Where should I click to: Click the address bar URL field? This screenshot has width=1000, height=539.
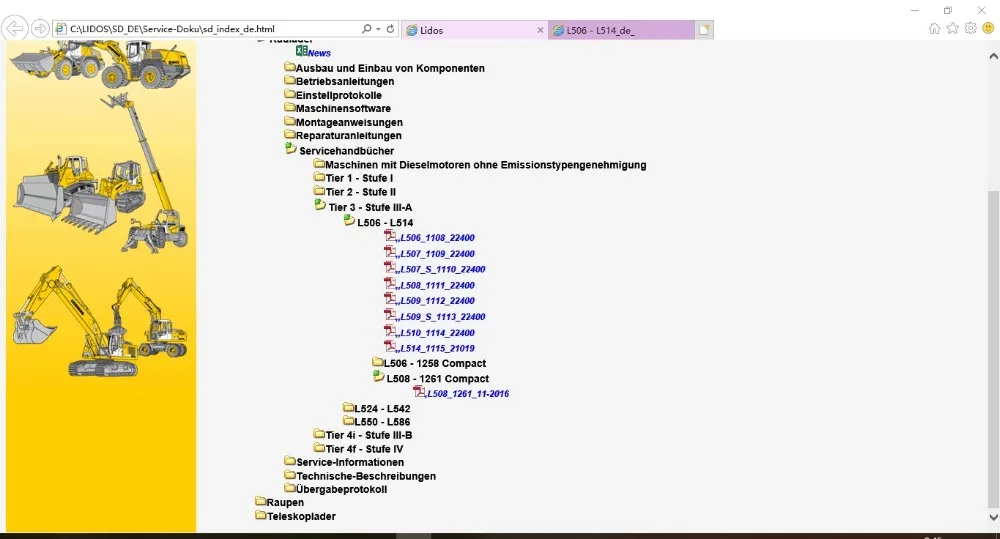coord(207,29)
